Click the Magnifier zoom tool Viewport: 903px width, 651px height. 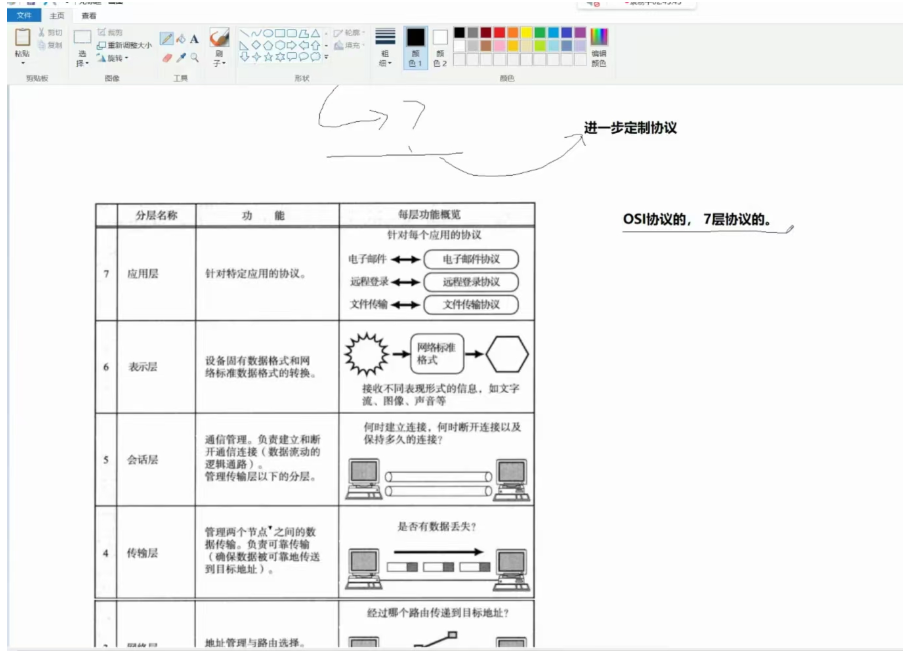click(194, 58)
